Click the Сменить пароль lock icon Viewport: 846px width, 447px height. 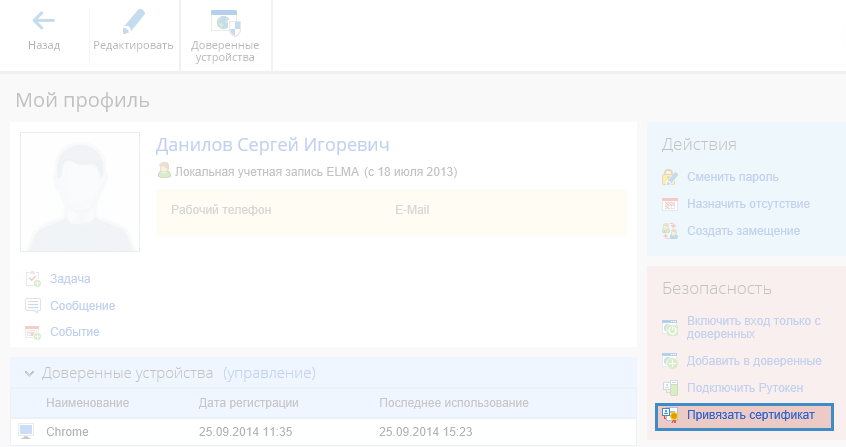[x=670, y=177]
